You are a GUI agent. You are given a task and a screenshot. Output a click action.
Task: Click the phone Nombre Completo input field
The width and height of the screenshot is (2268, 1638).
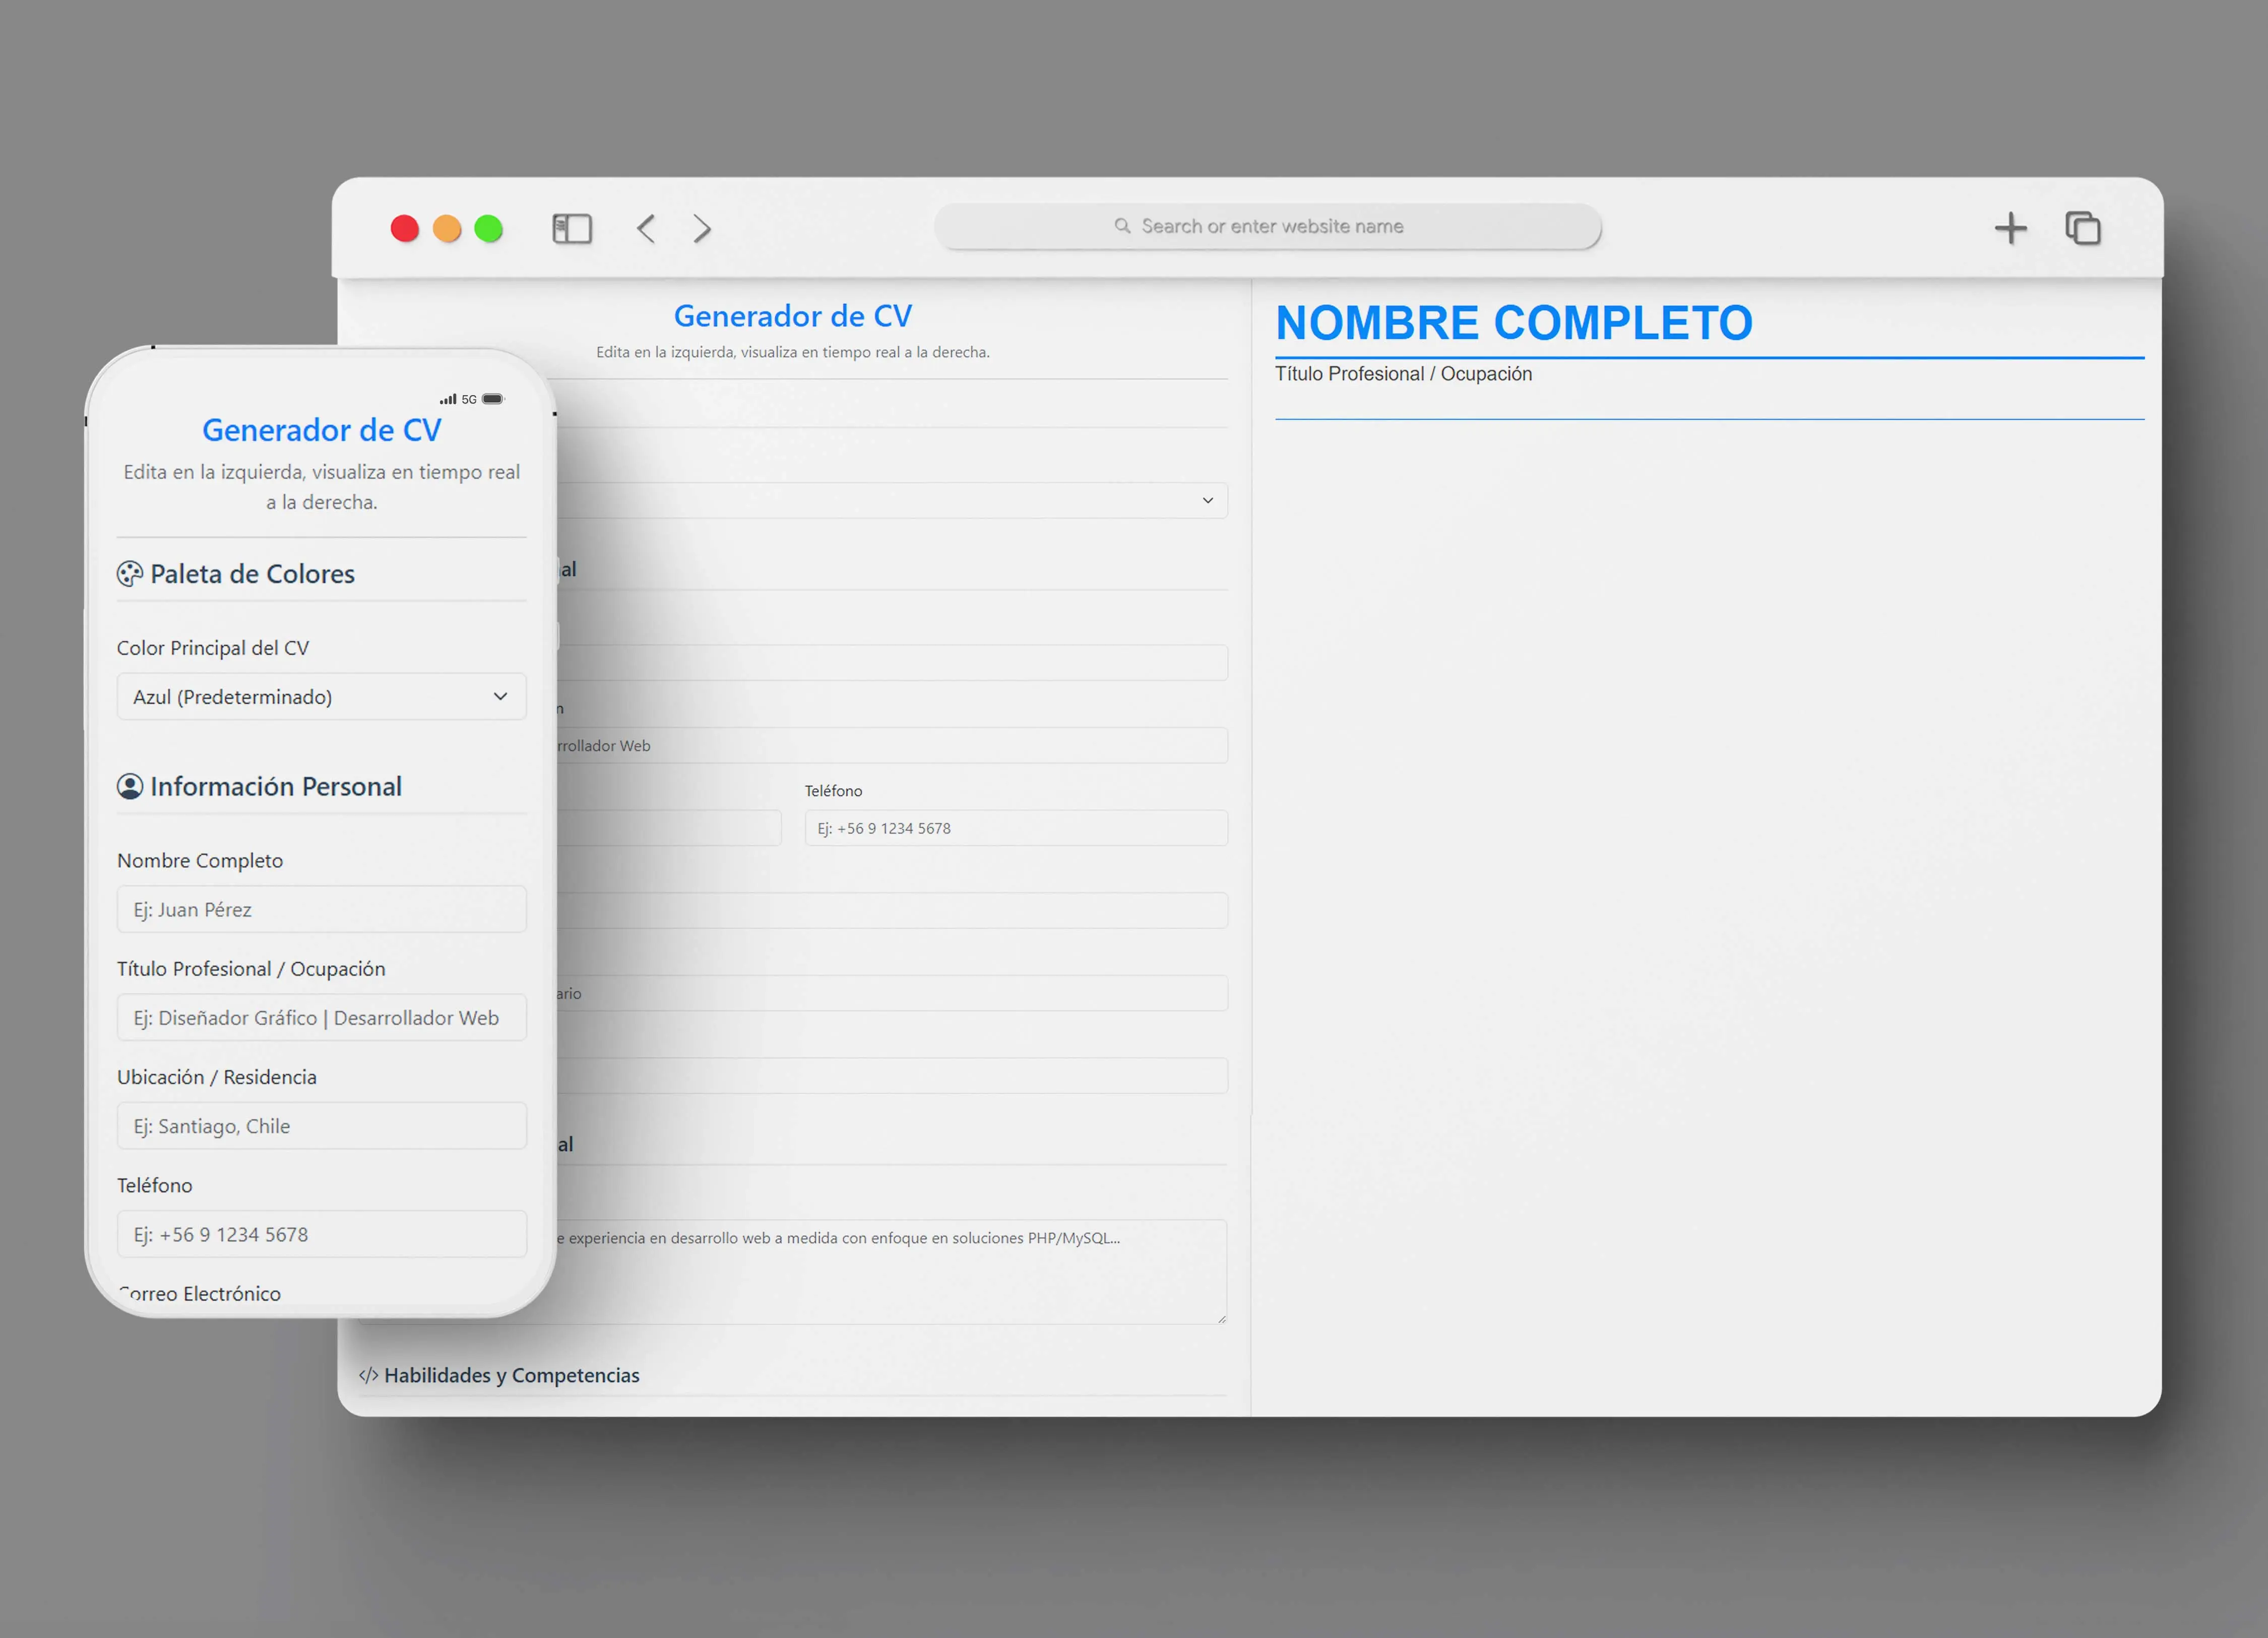pos(321,910)
